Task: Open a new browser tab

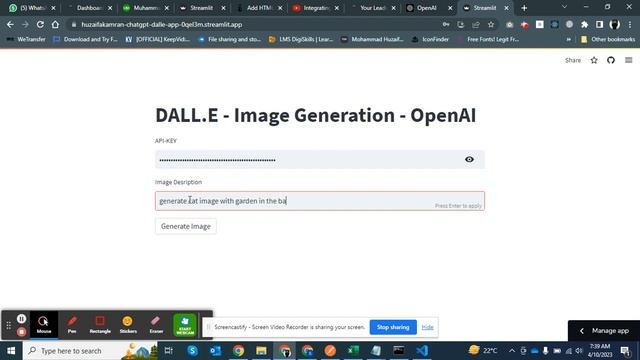Action: click(524, 8)
